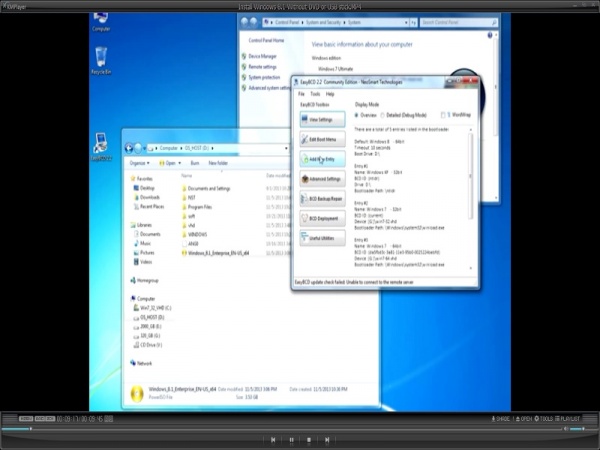Image resolution: width=600 pixels, height=450 pixels.
Task: Click Explorer forward navigation arrow
Action: point(138,148)
